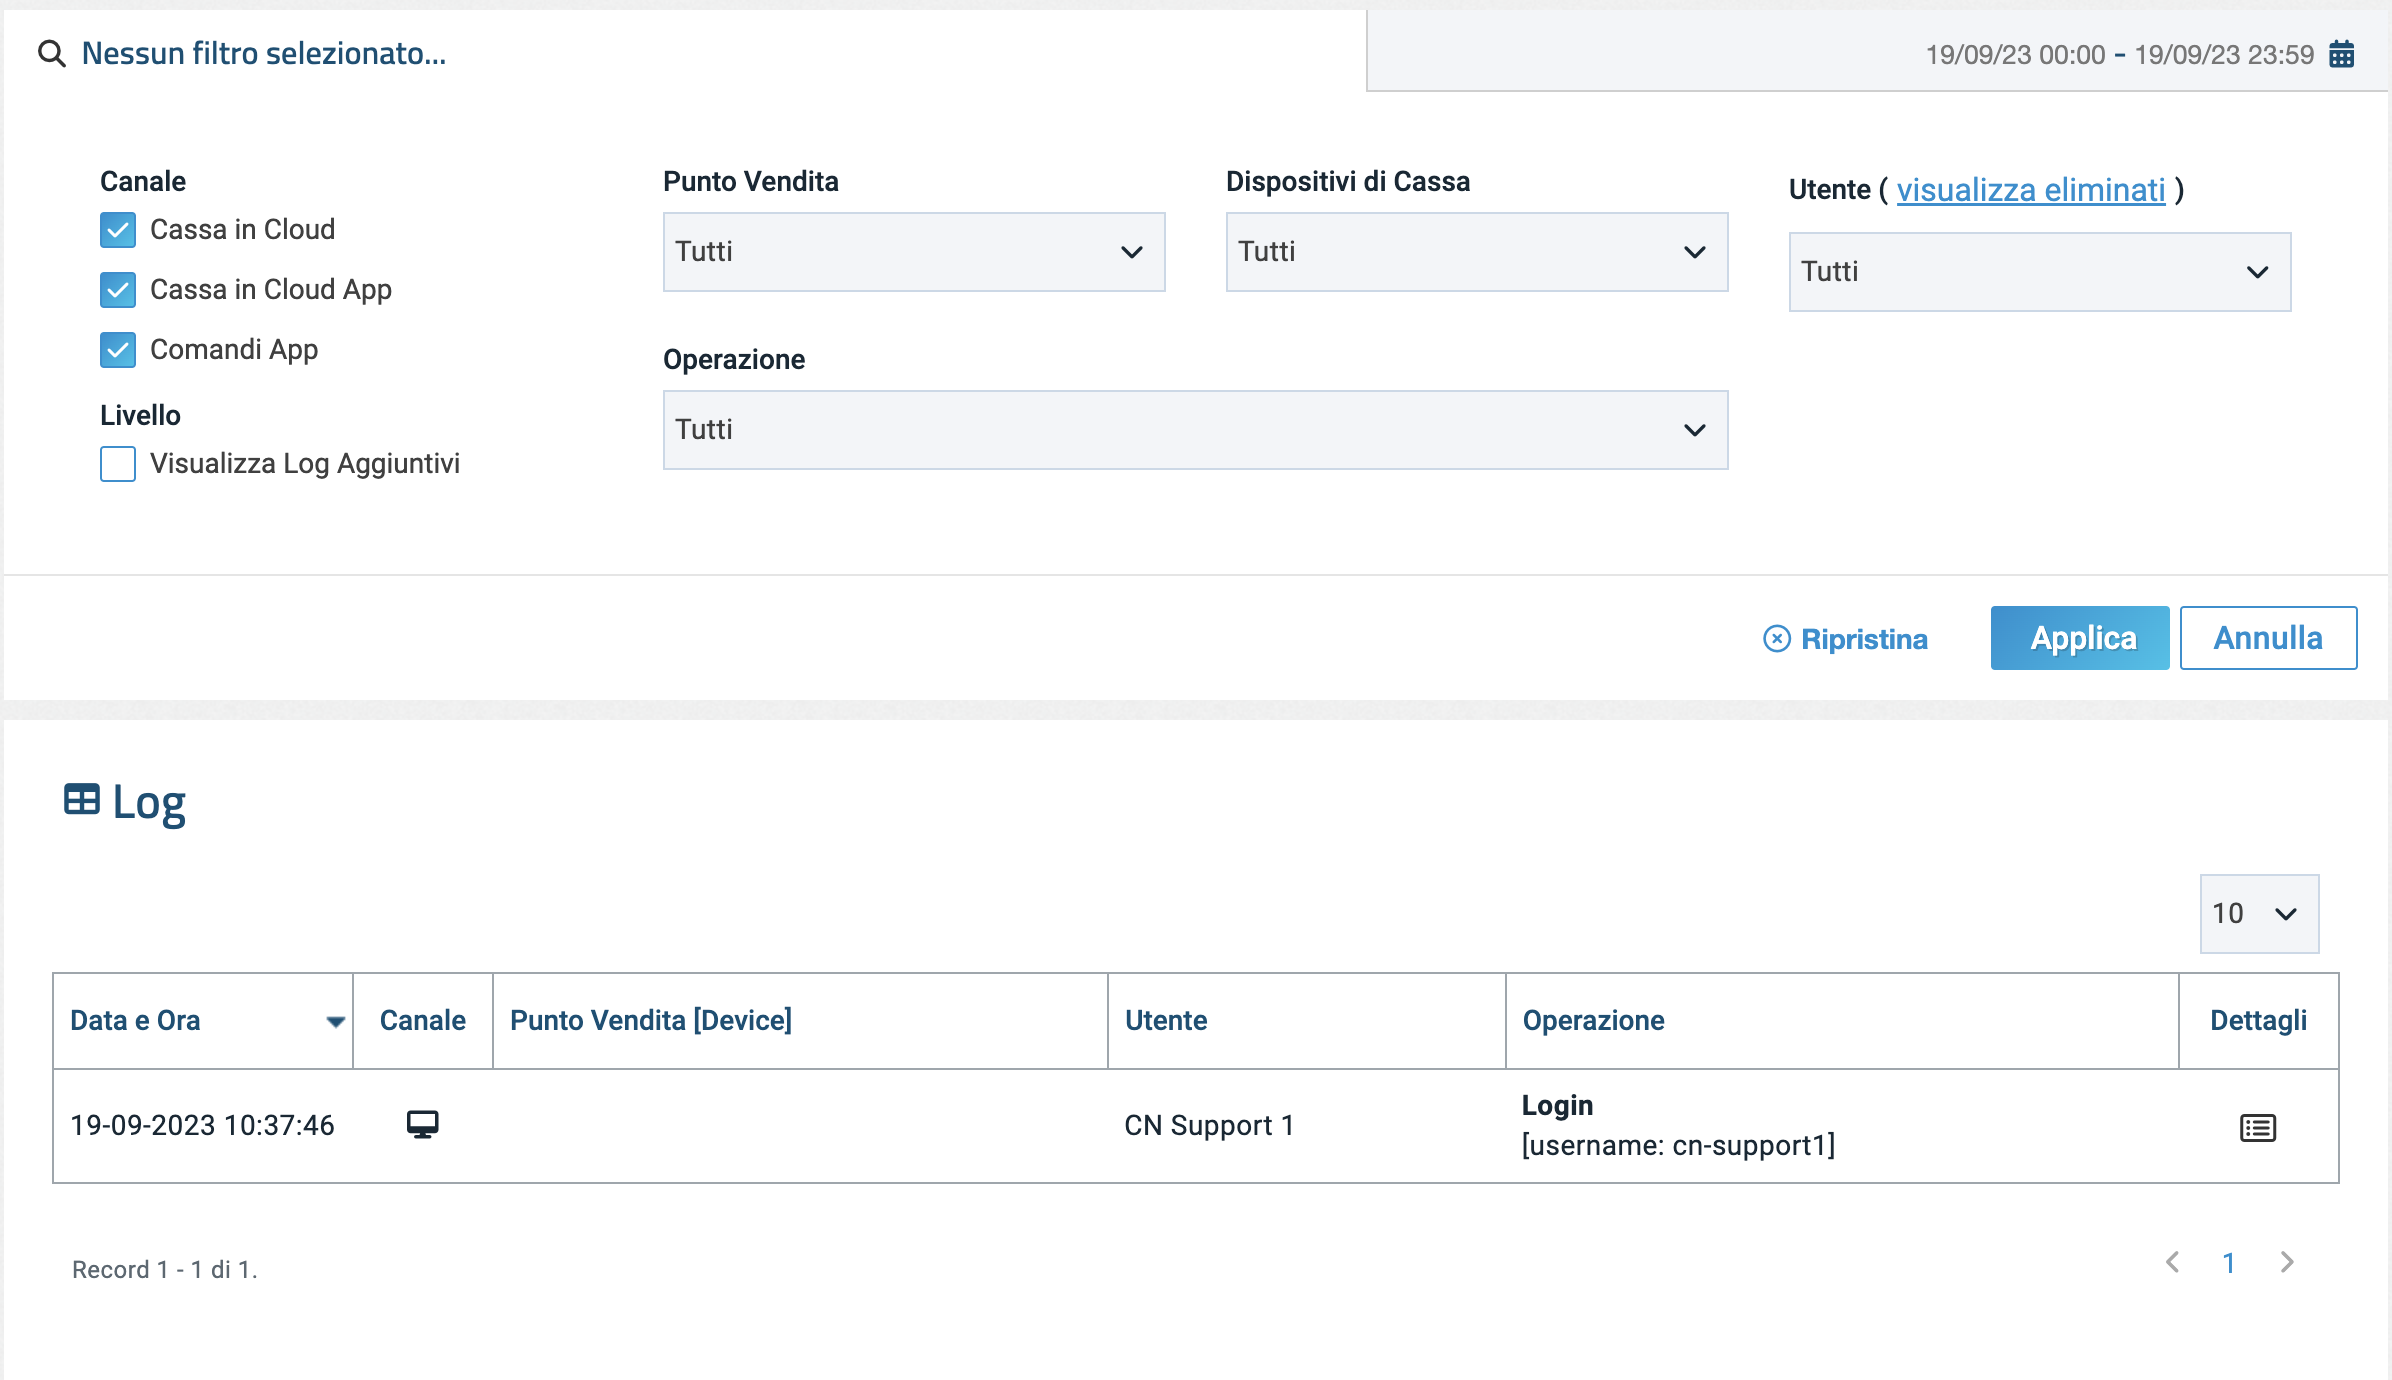Image resolution: width=2392 pixels, height=1380 pixels.
Task: Click the Ripristina reset circle icon
Action: click(1776, 639)
